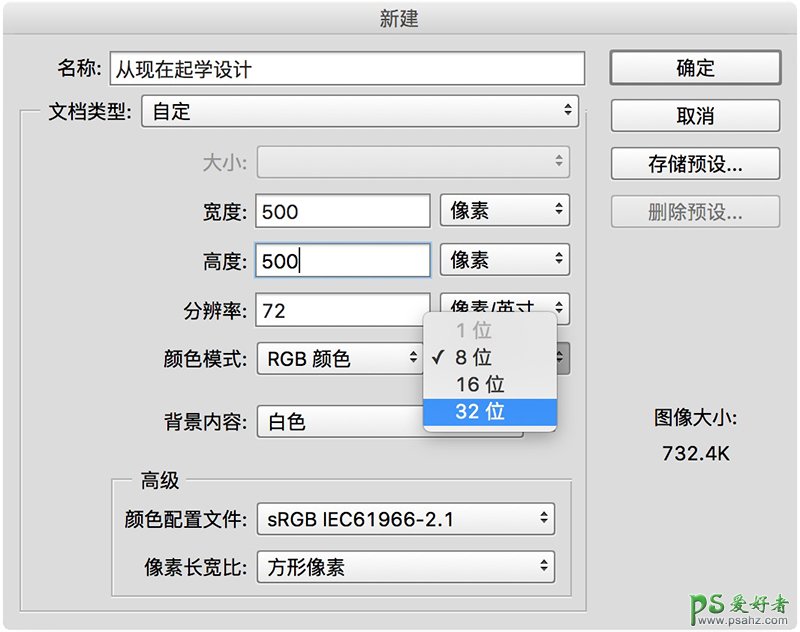Open the 高度 unit dropdown 像素
The width and height of the screenshot is (800, 632).
[505, 260]
